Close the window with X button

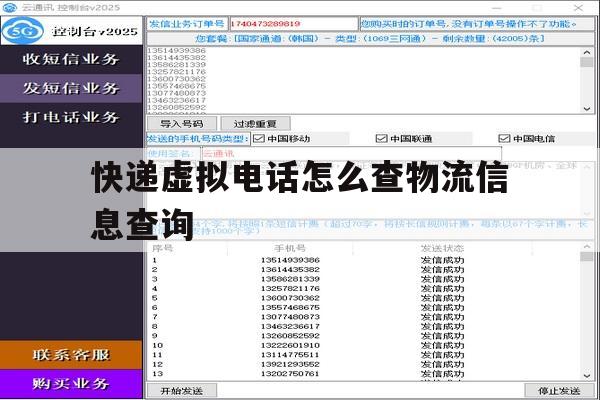point(578,7)
